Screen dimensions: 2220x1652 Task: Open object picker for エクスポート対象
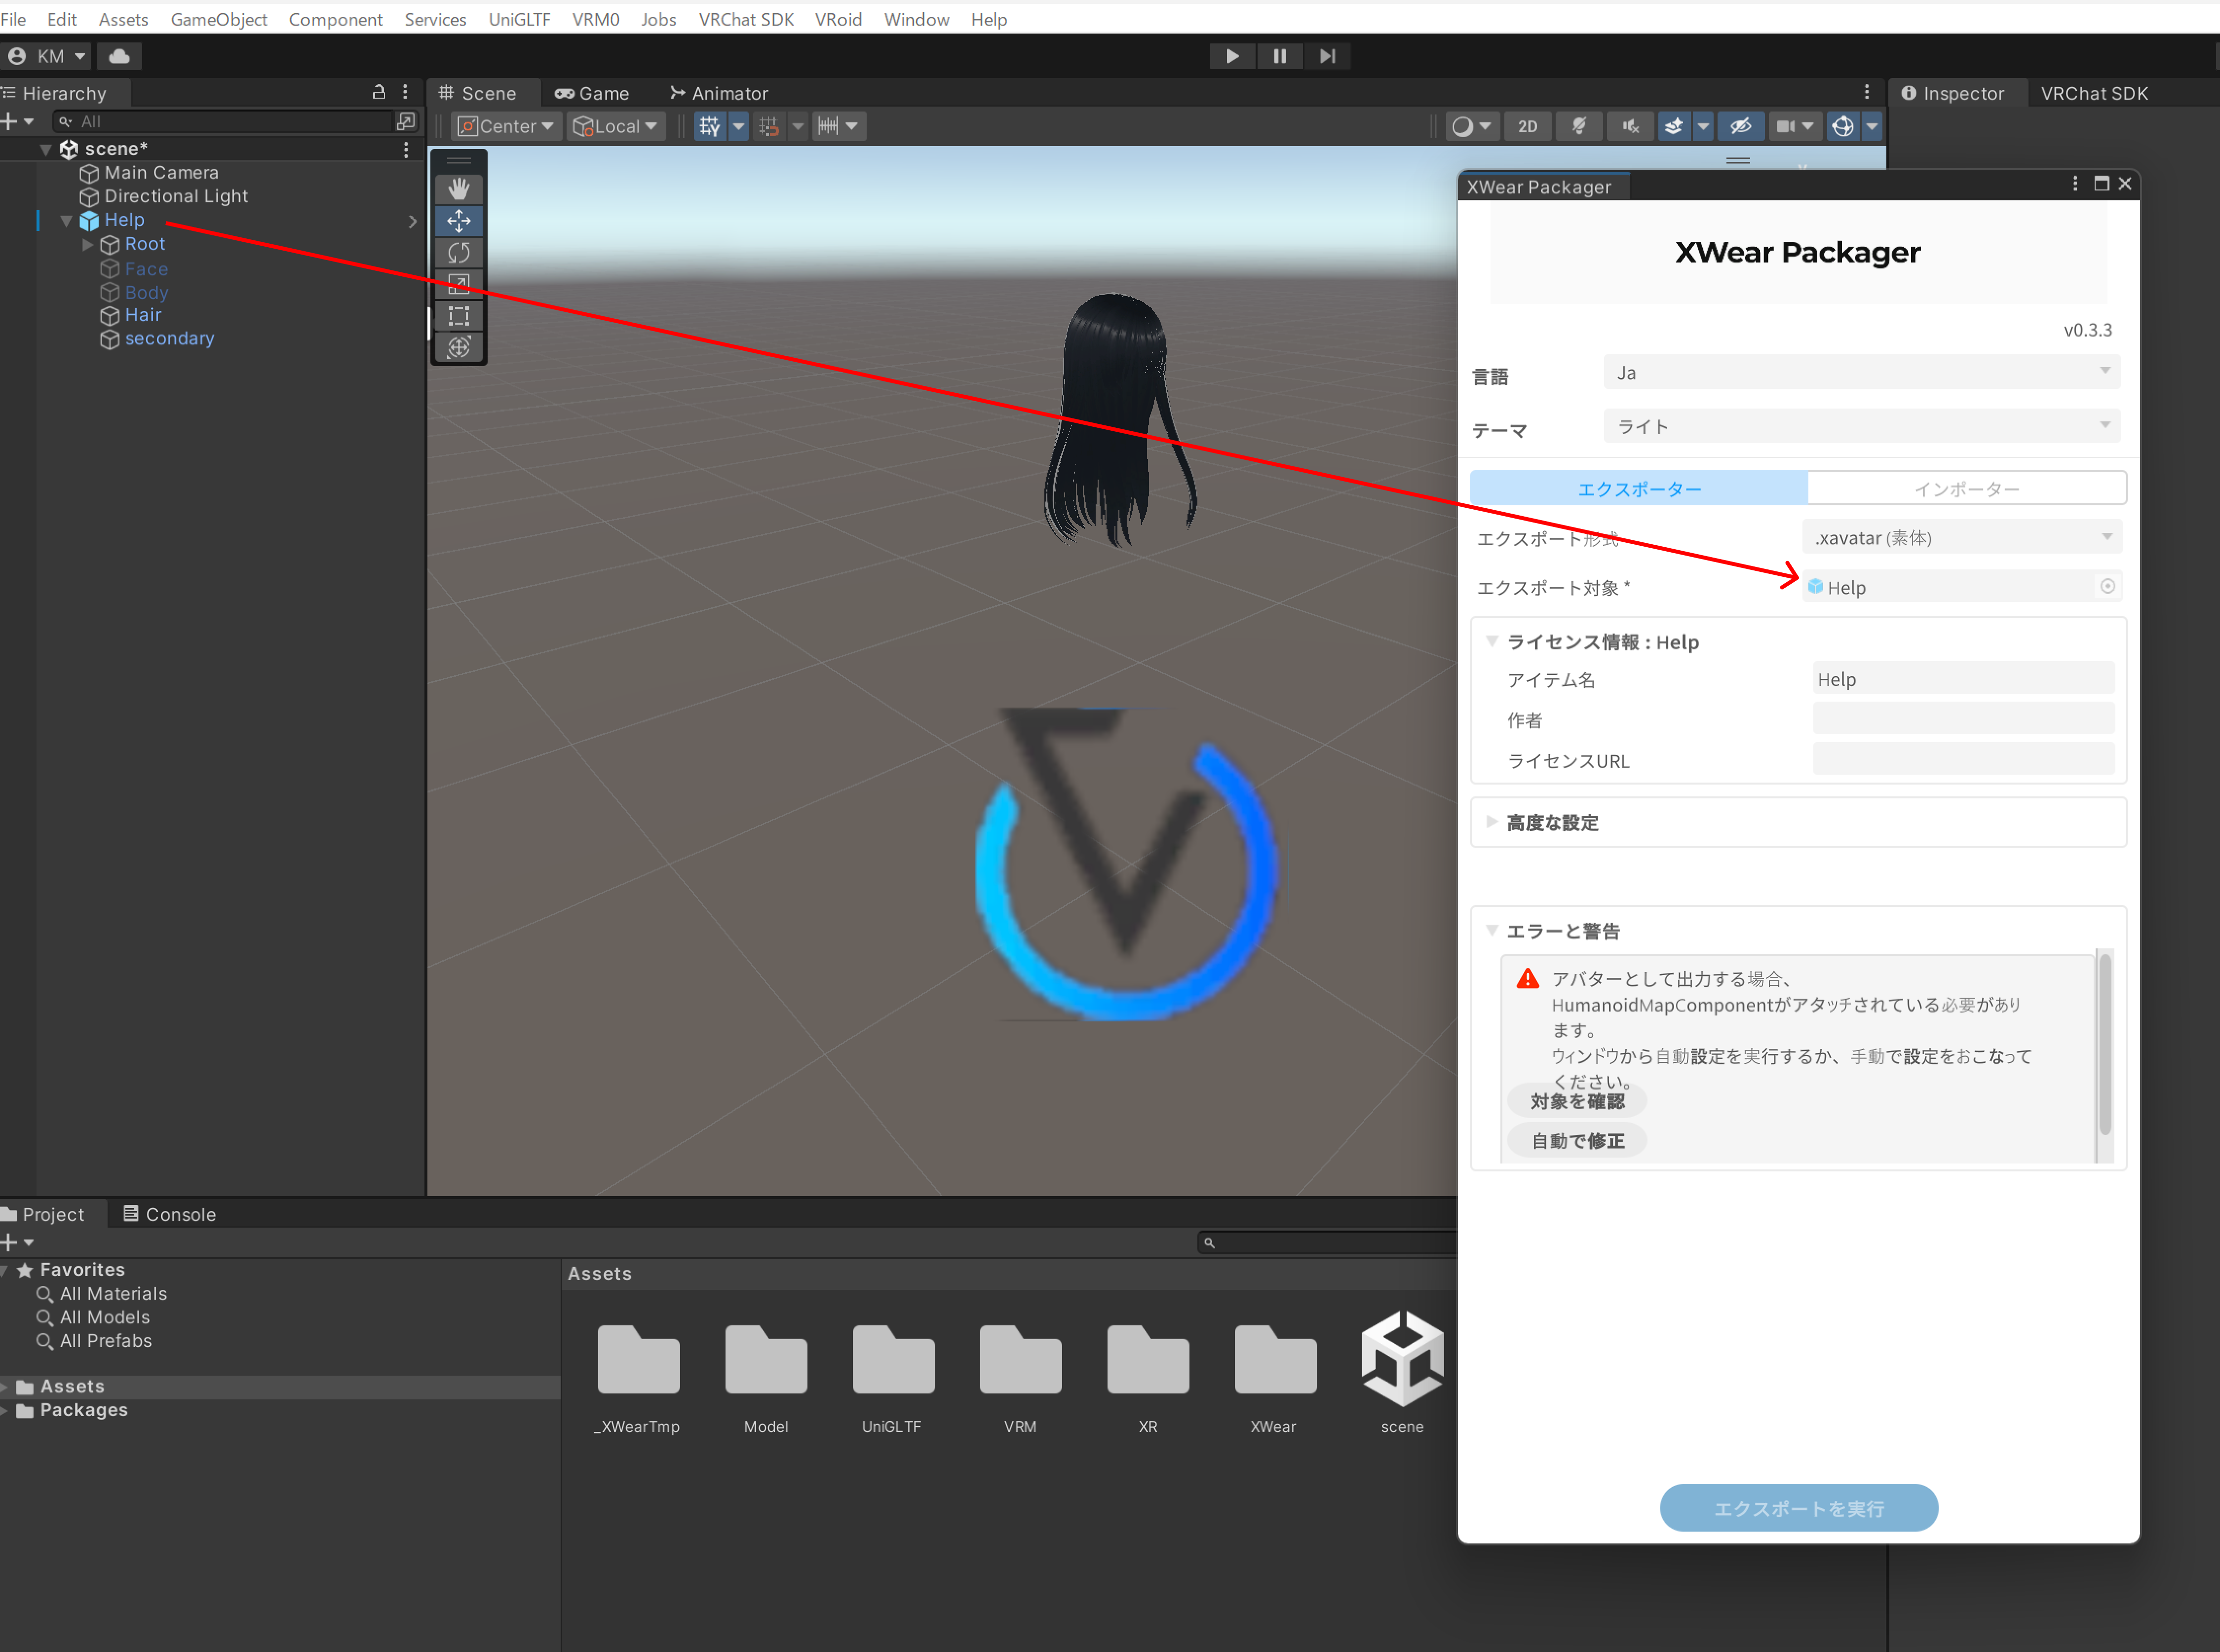click(2107, 587)
